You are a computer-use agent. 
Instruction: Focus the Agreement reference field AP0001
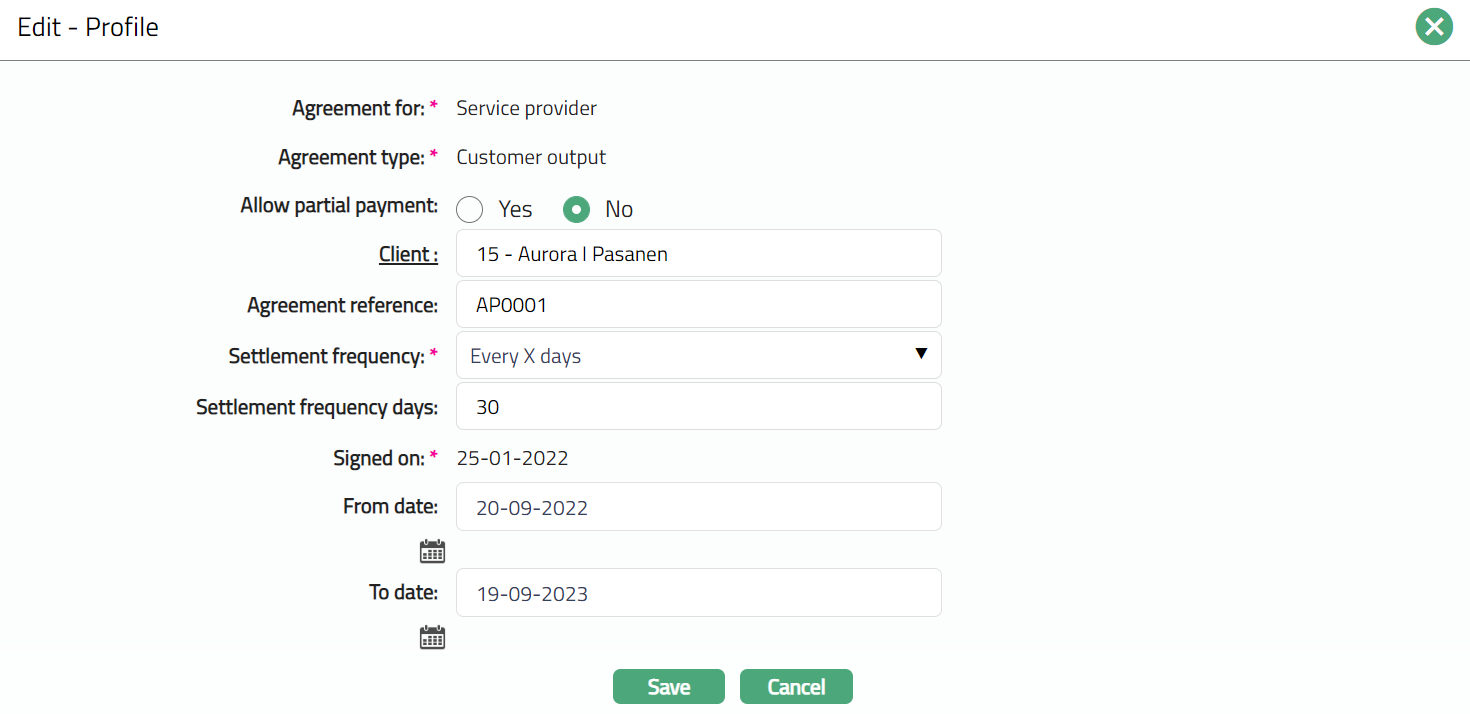[x=698, y=304]
